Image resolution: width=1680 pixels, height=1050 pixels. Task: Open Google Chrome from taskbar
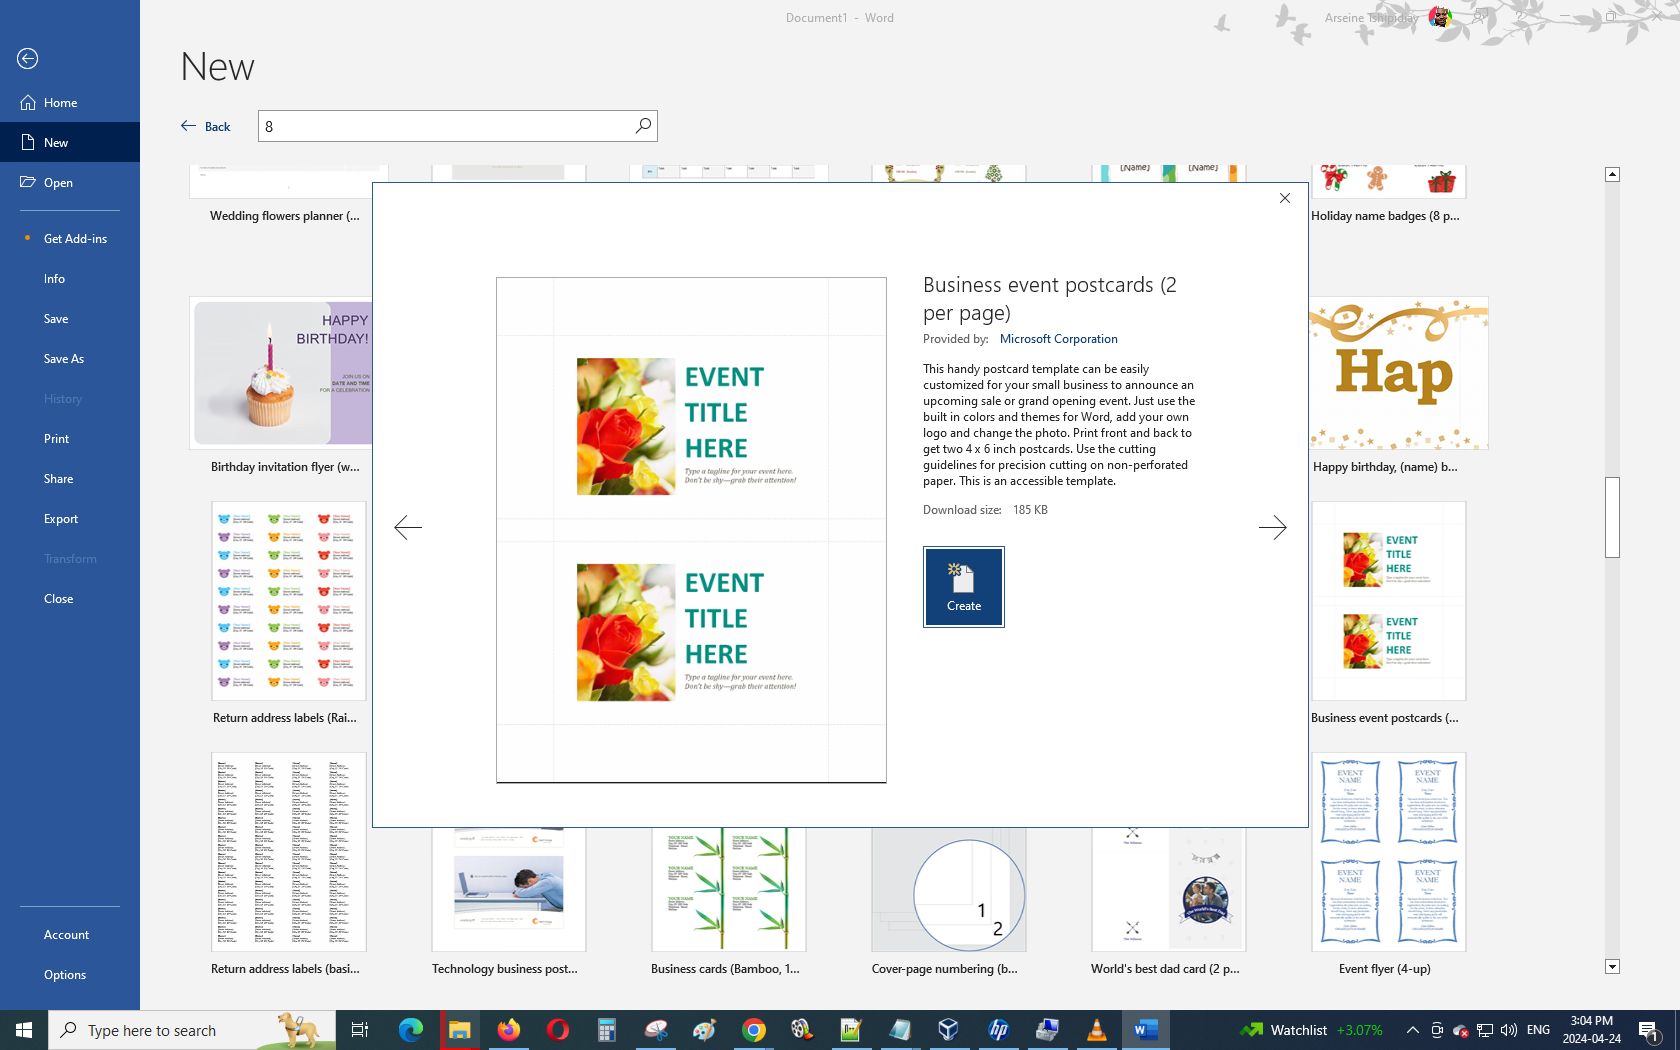[x=754, y=1030]
